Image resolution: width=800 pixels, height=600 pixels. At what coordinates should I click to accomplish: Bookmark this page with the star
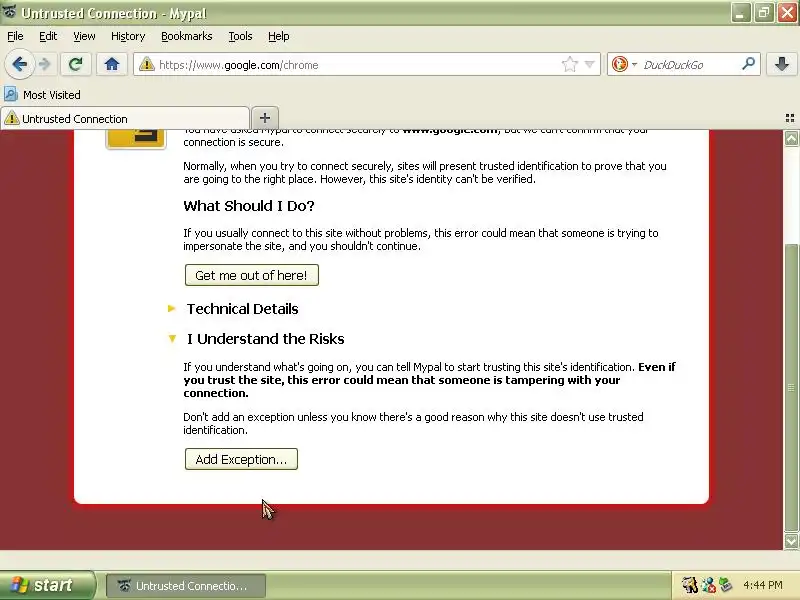569,65
